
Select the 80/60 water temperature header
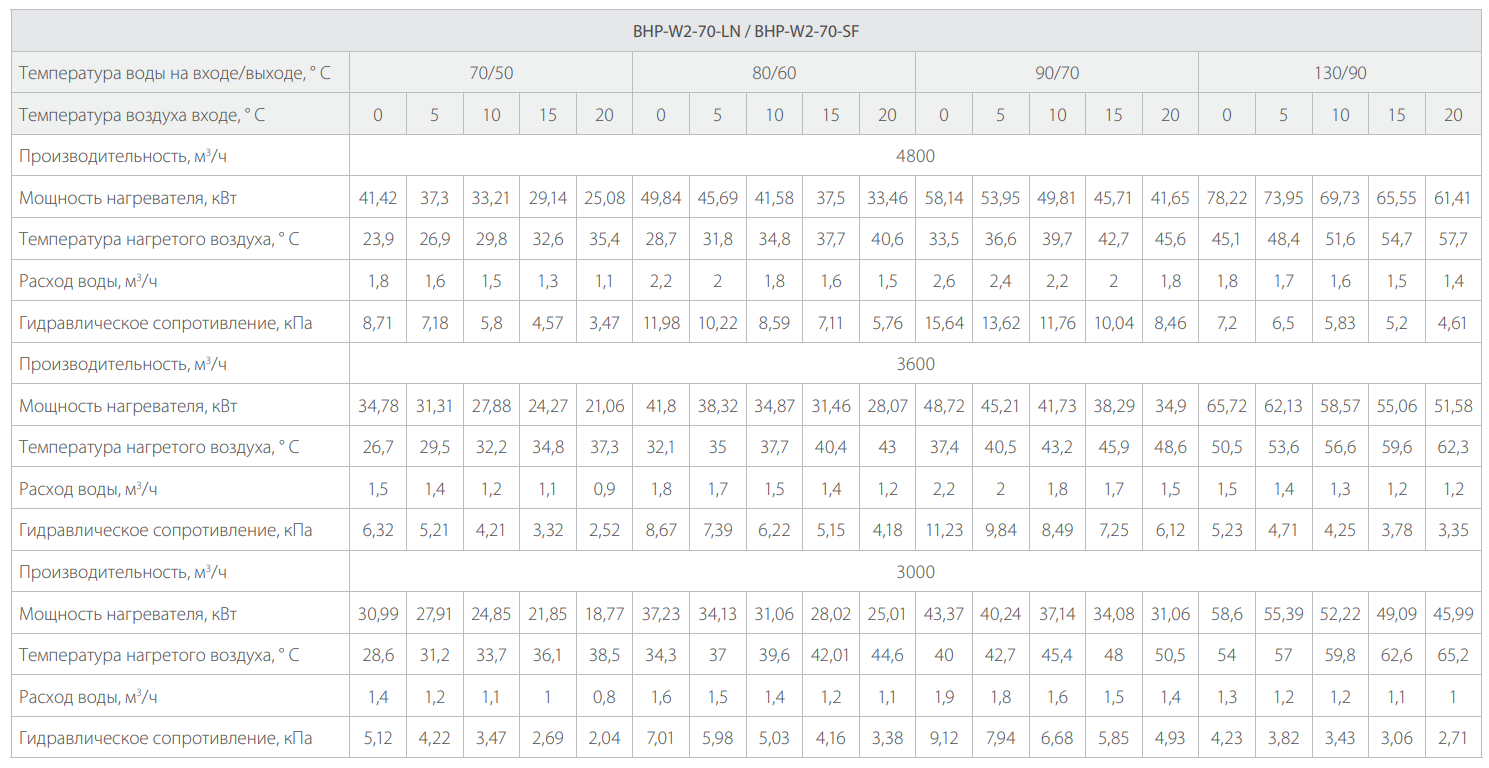[x=774, y=73]
